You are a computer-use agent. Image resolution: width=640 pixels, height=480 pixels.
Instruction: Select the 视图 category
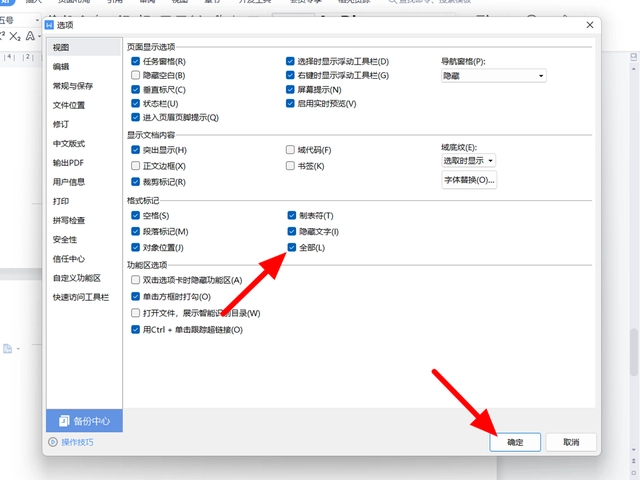(84, 47)
